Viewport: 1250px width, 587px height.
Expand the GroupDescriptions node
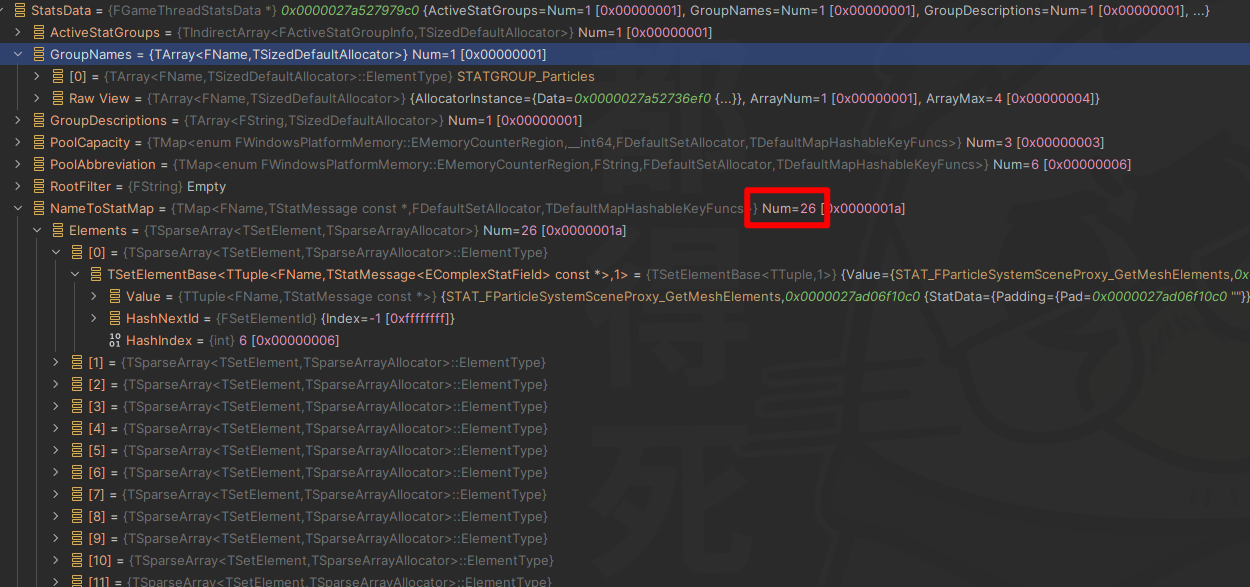(x=18, y=120)
